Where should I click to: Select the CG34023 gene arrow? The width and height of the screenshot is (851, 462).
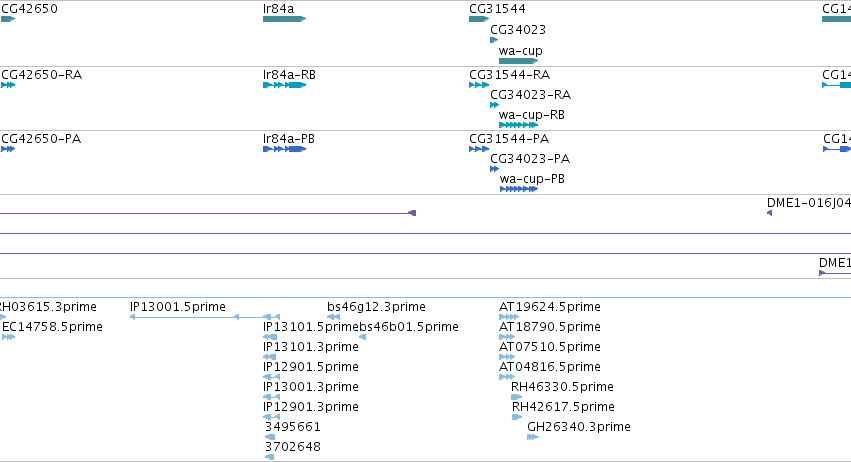[494, 40]
